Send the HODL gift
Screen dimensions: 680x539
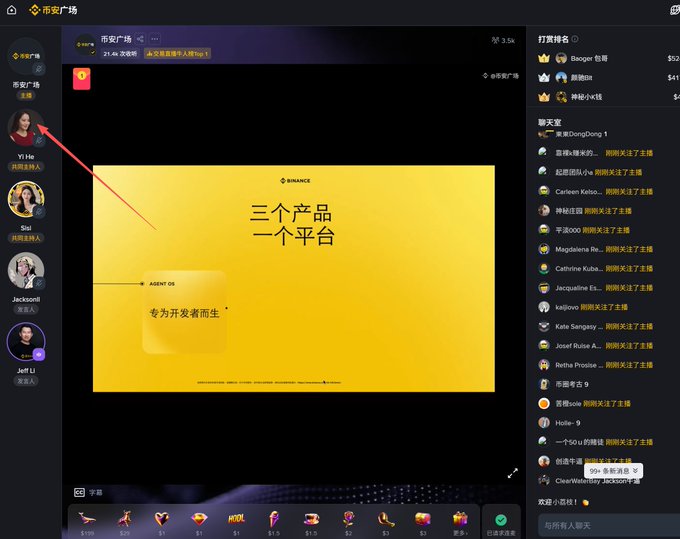pyautogui.click(x=236, y=523)
